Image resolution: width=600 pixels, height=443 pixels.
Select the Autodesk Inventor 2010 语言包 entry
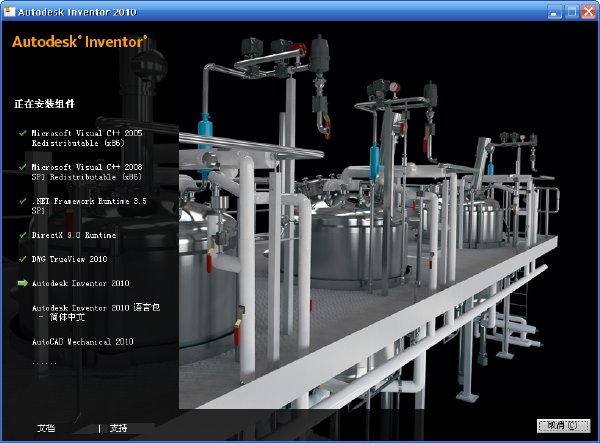click(96, 312)
